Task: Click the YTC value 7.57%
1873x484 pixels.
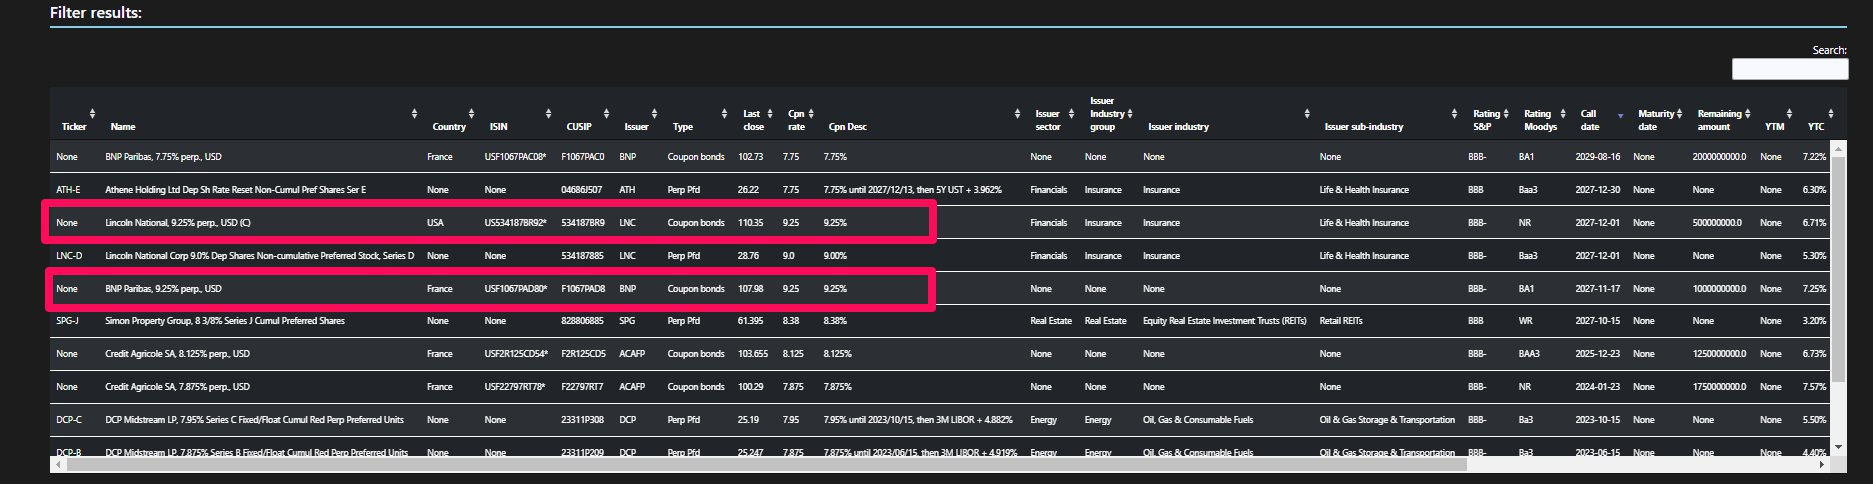Action: pyautogui.click(x=1815, y=387)
